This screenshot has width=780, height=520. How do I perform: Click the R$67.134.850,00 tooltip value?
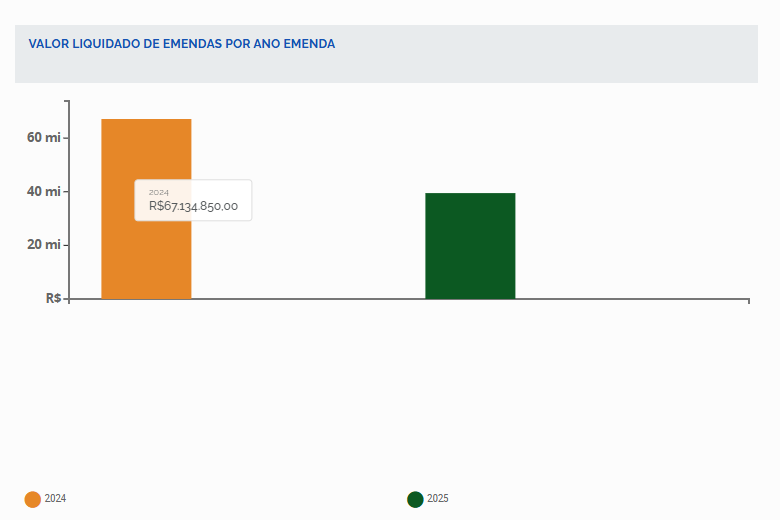tap(193, 206)
